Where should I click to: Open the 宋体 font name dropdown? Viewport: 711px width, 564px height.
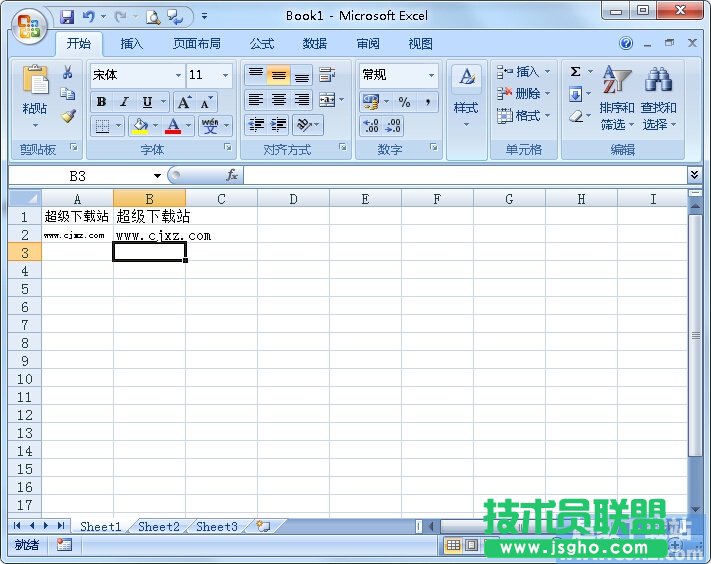pos(178,75)
